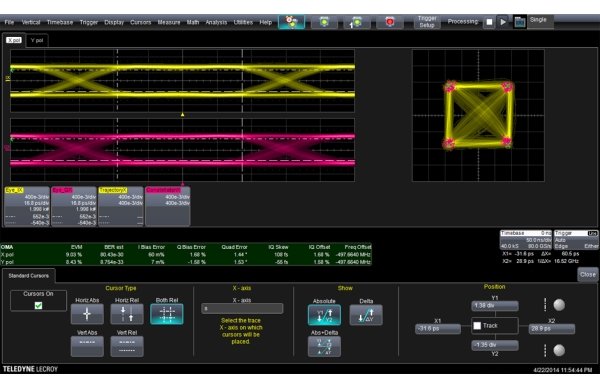This screenshot has height=390, width=600.
Task: Select Vert Rel cursor type
Action: click(x=127, y=346)
